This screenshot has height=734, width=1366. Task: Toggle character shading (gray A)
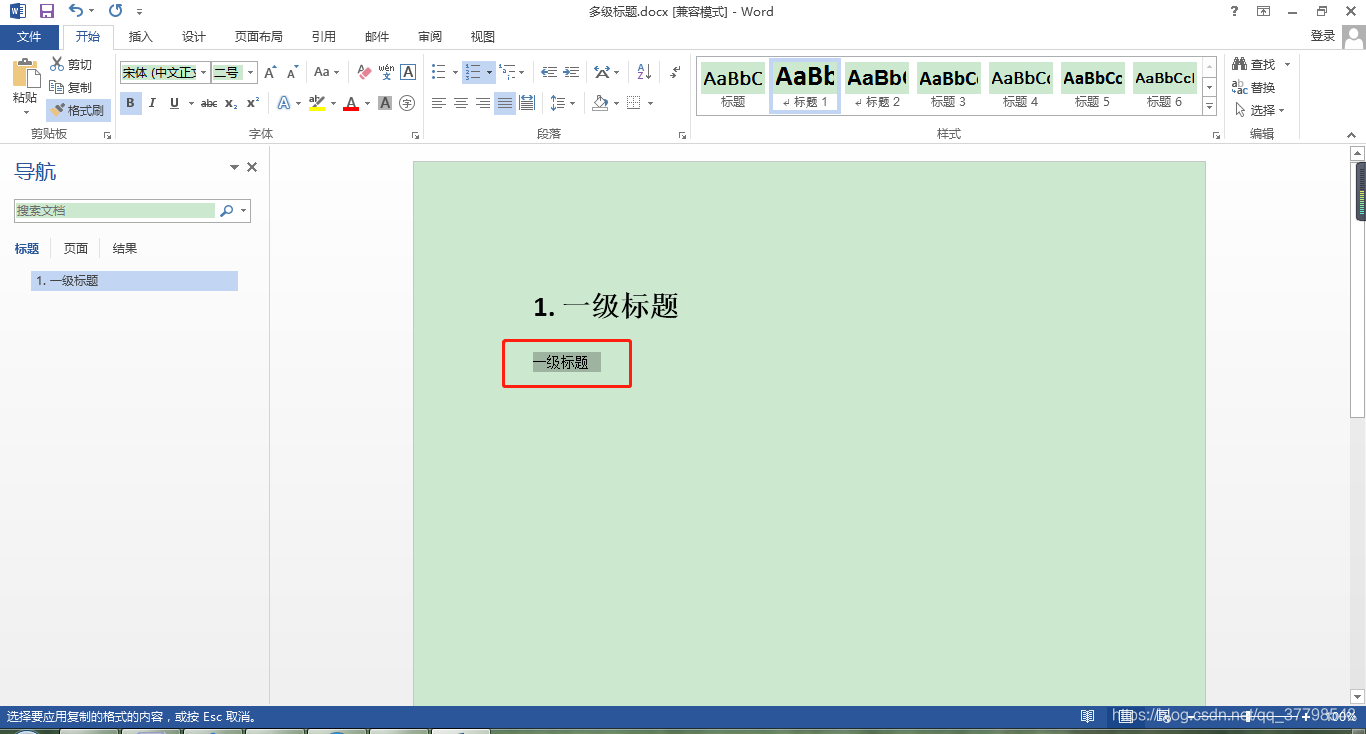pos(385,103)
